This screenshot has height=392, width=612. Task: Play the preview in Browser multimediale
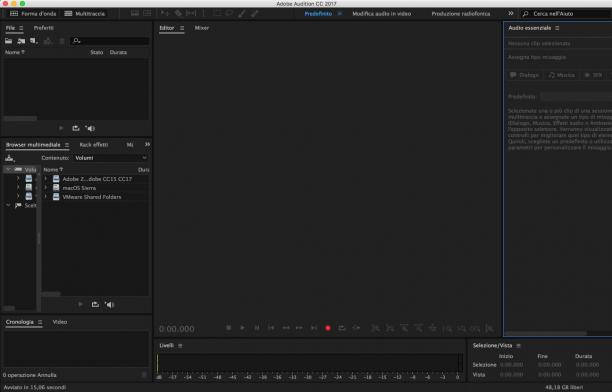[x=80, y=305]
